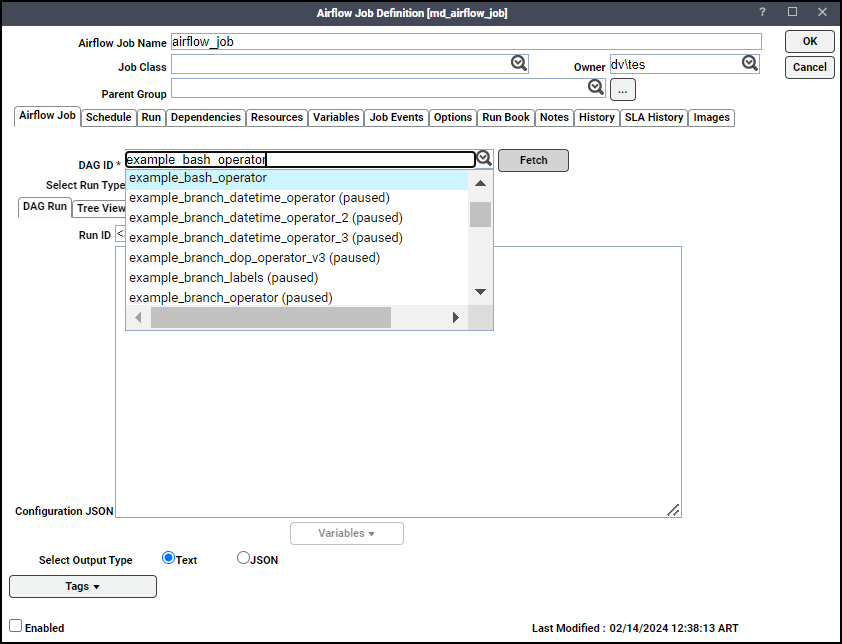This screenshot has height=644, width=842.
Task: Toggle the Enabled checkbox
Action: coord(16,626)
